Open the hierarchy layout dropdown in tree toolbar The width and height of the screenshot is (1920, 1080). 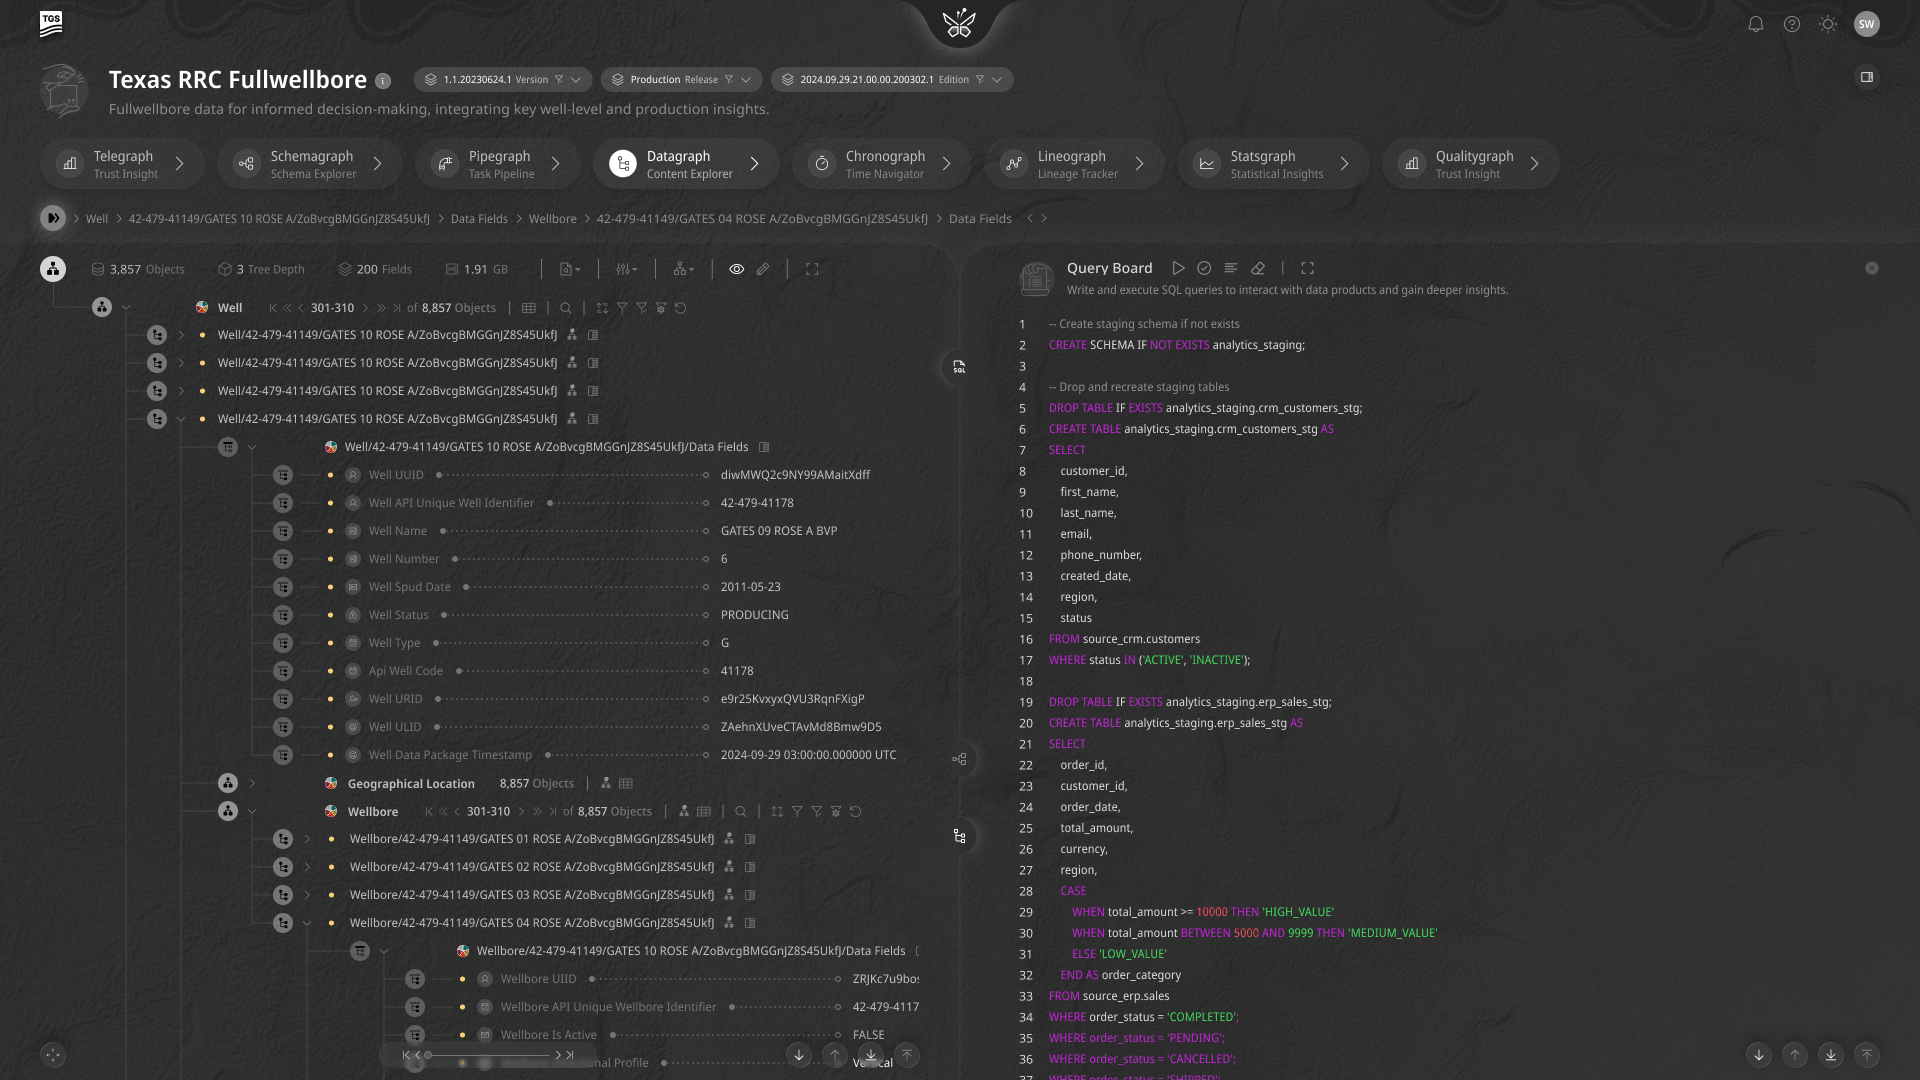[684, 269]
